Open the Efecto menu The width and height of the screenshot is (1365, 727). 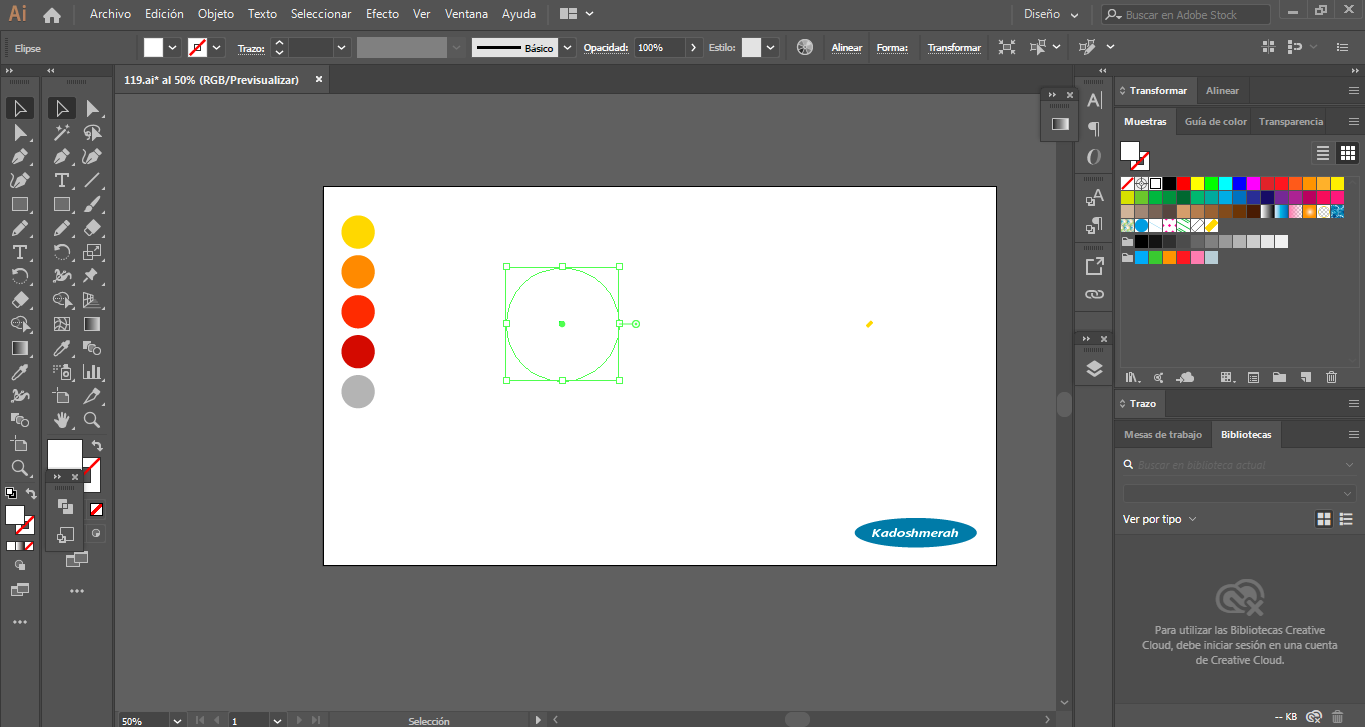382,15
